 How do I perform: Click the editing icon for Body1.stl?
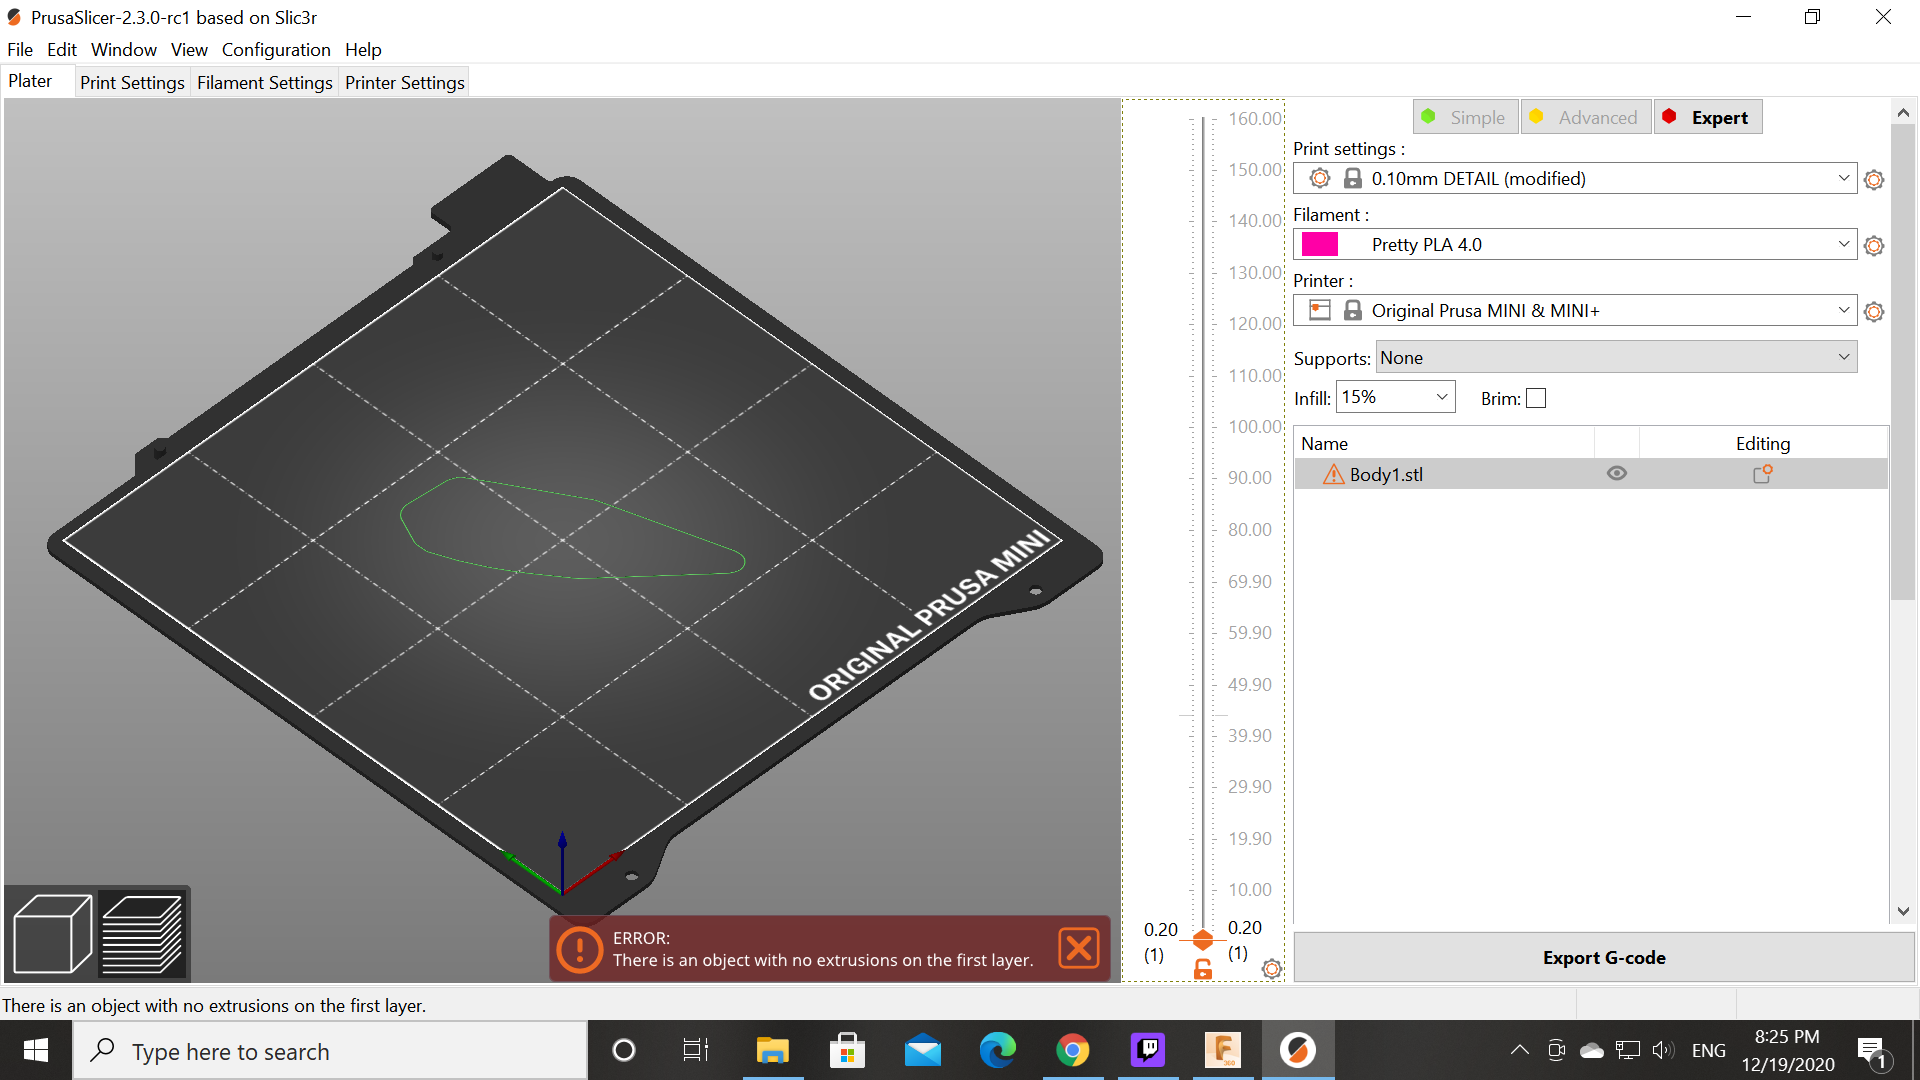pyautogui.click(x=1762, y=474)
